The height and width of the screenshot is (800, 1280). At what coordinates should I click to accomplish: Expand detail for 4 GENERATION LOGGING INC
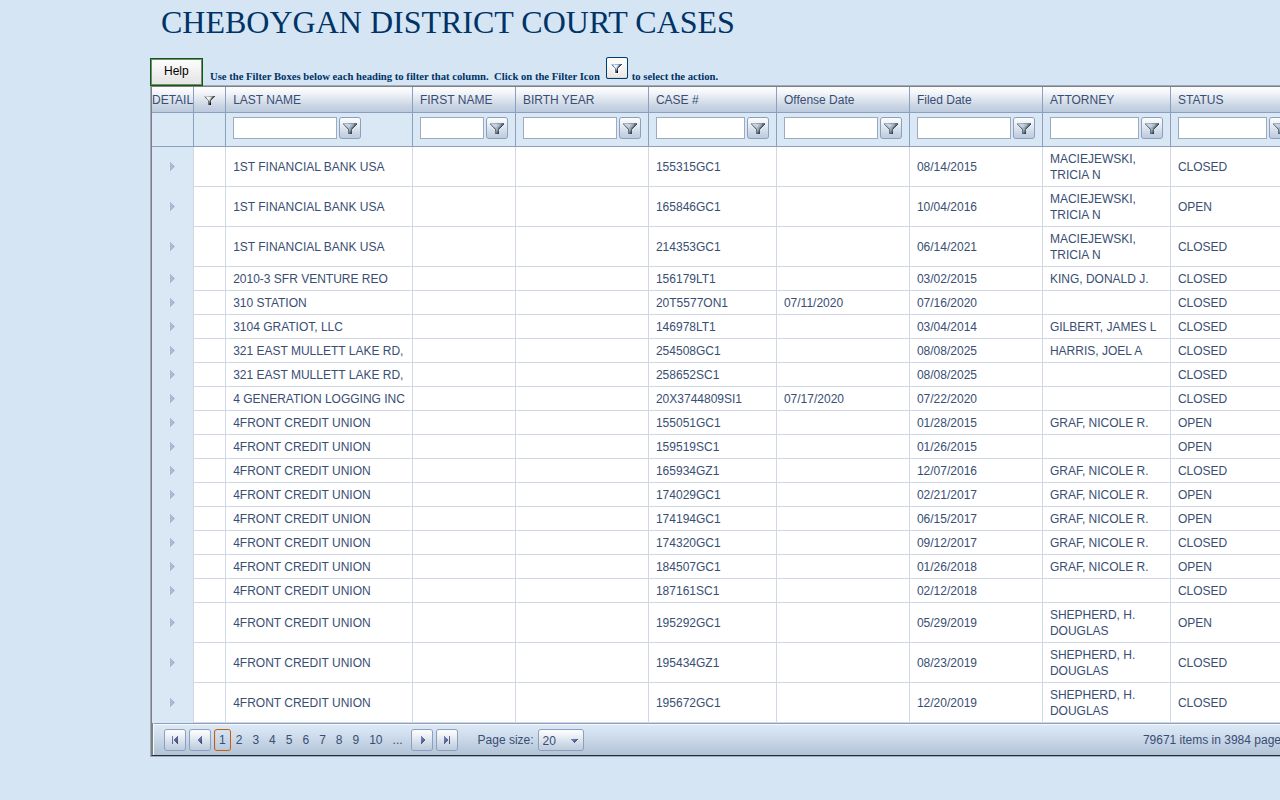click(x=172, y=399)
